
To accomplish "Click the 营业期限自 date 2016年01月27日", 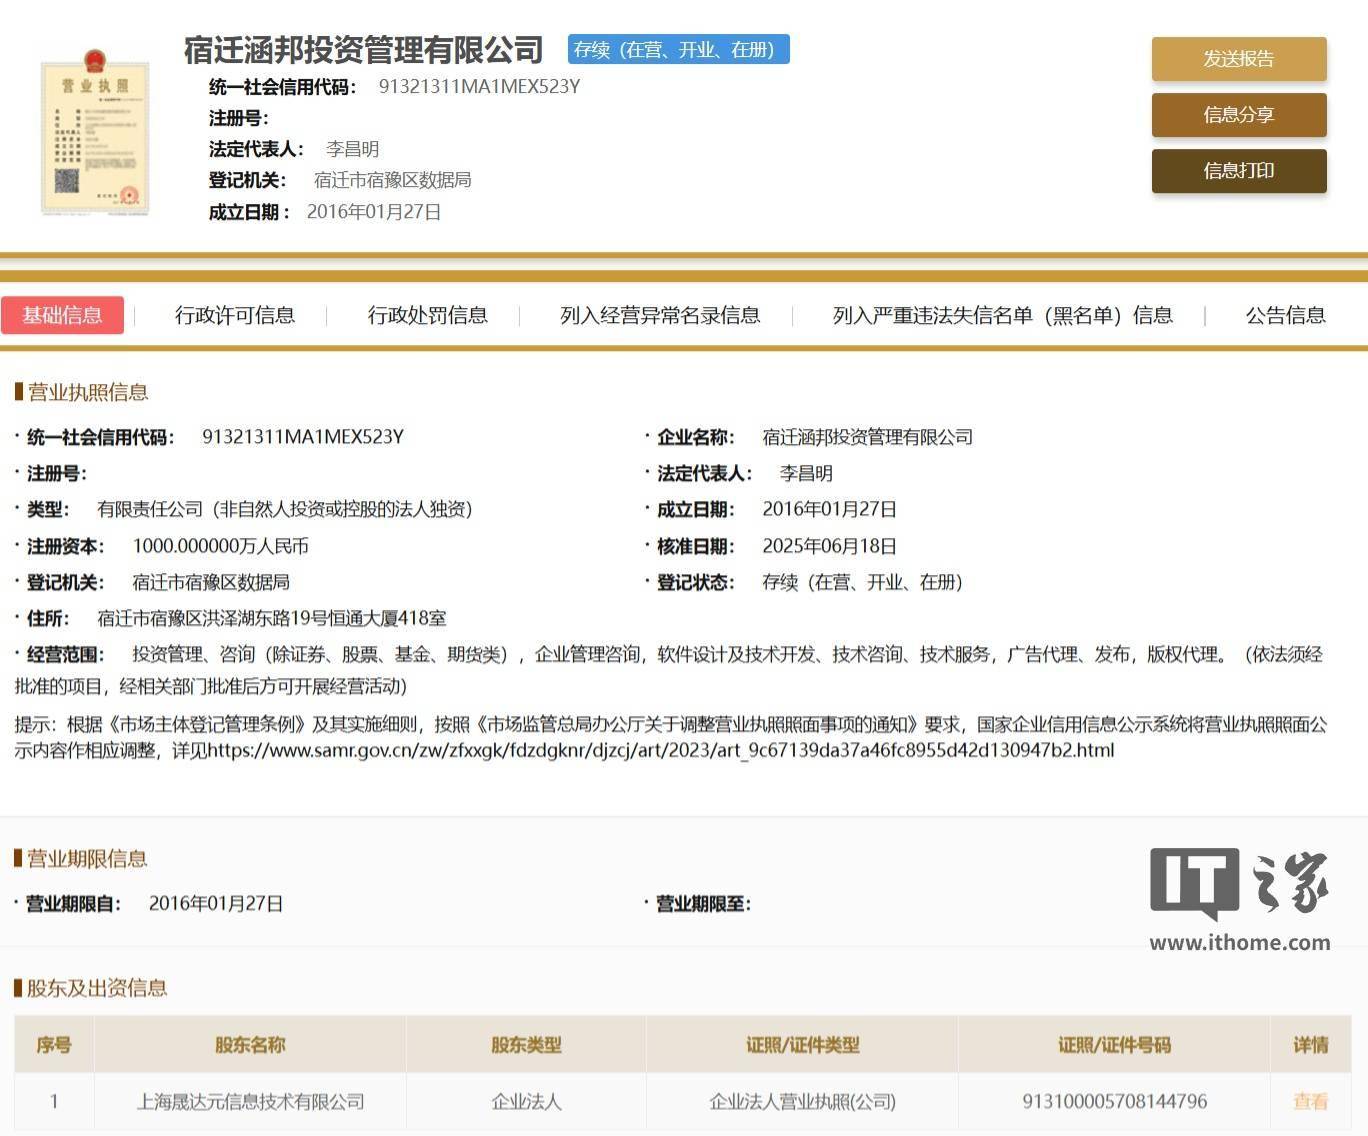I will point(216,904).
